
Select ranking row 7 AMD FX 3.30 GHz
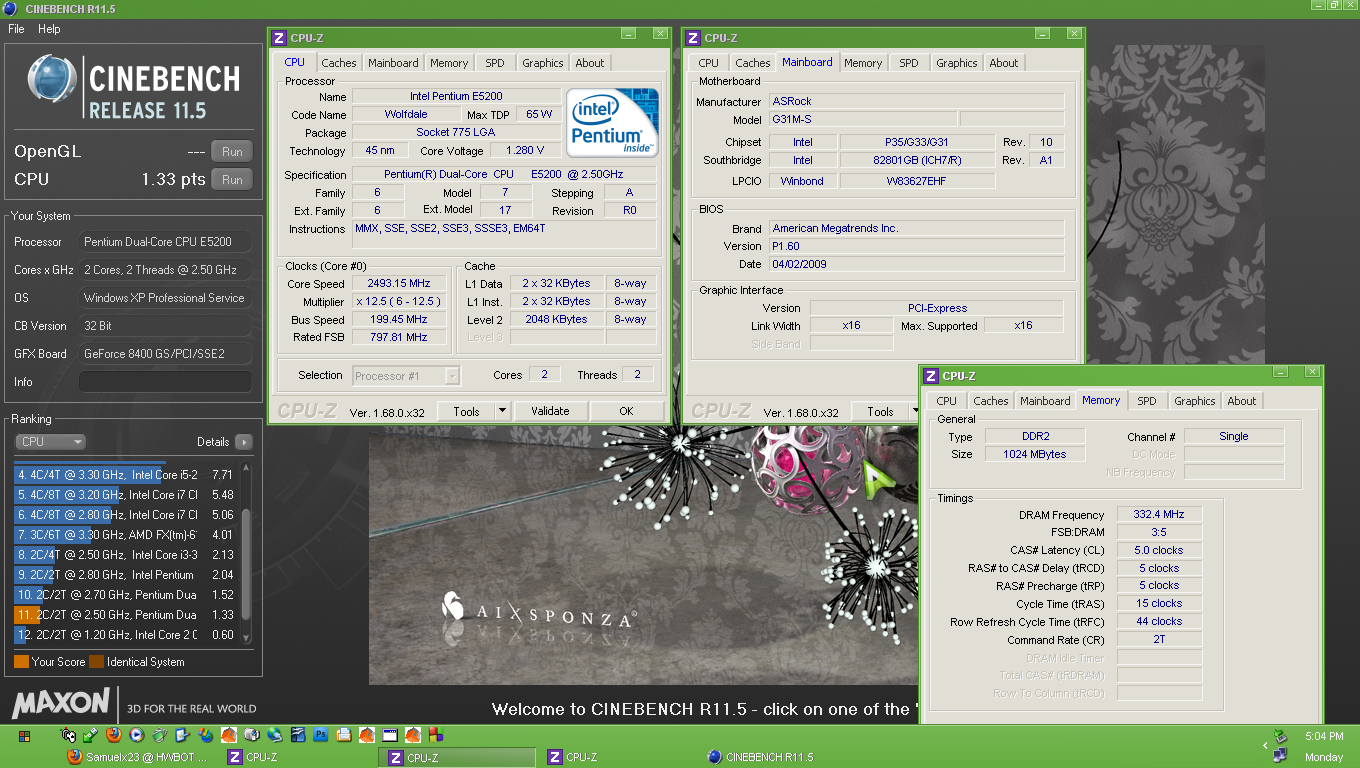point(125,535)
